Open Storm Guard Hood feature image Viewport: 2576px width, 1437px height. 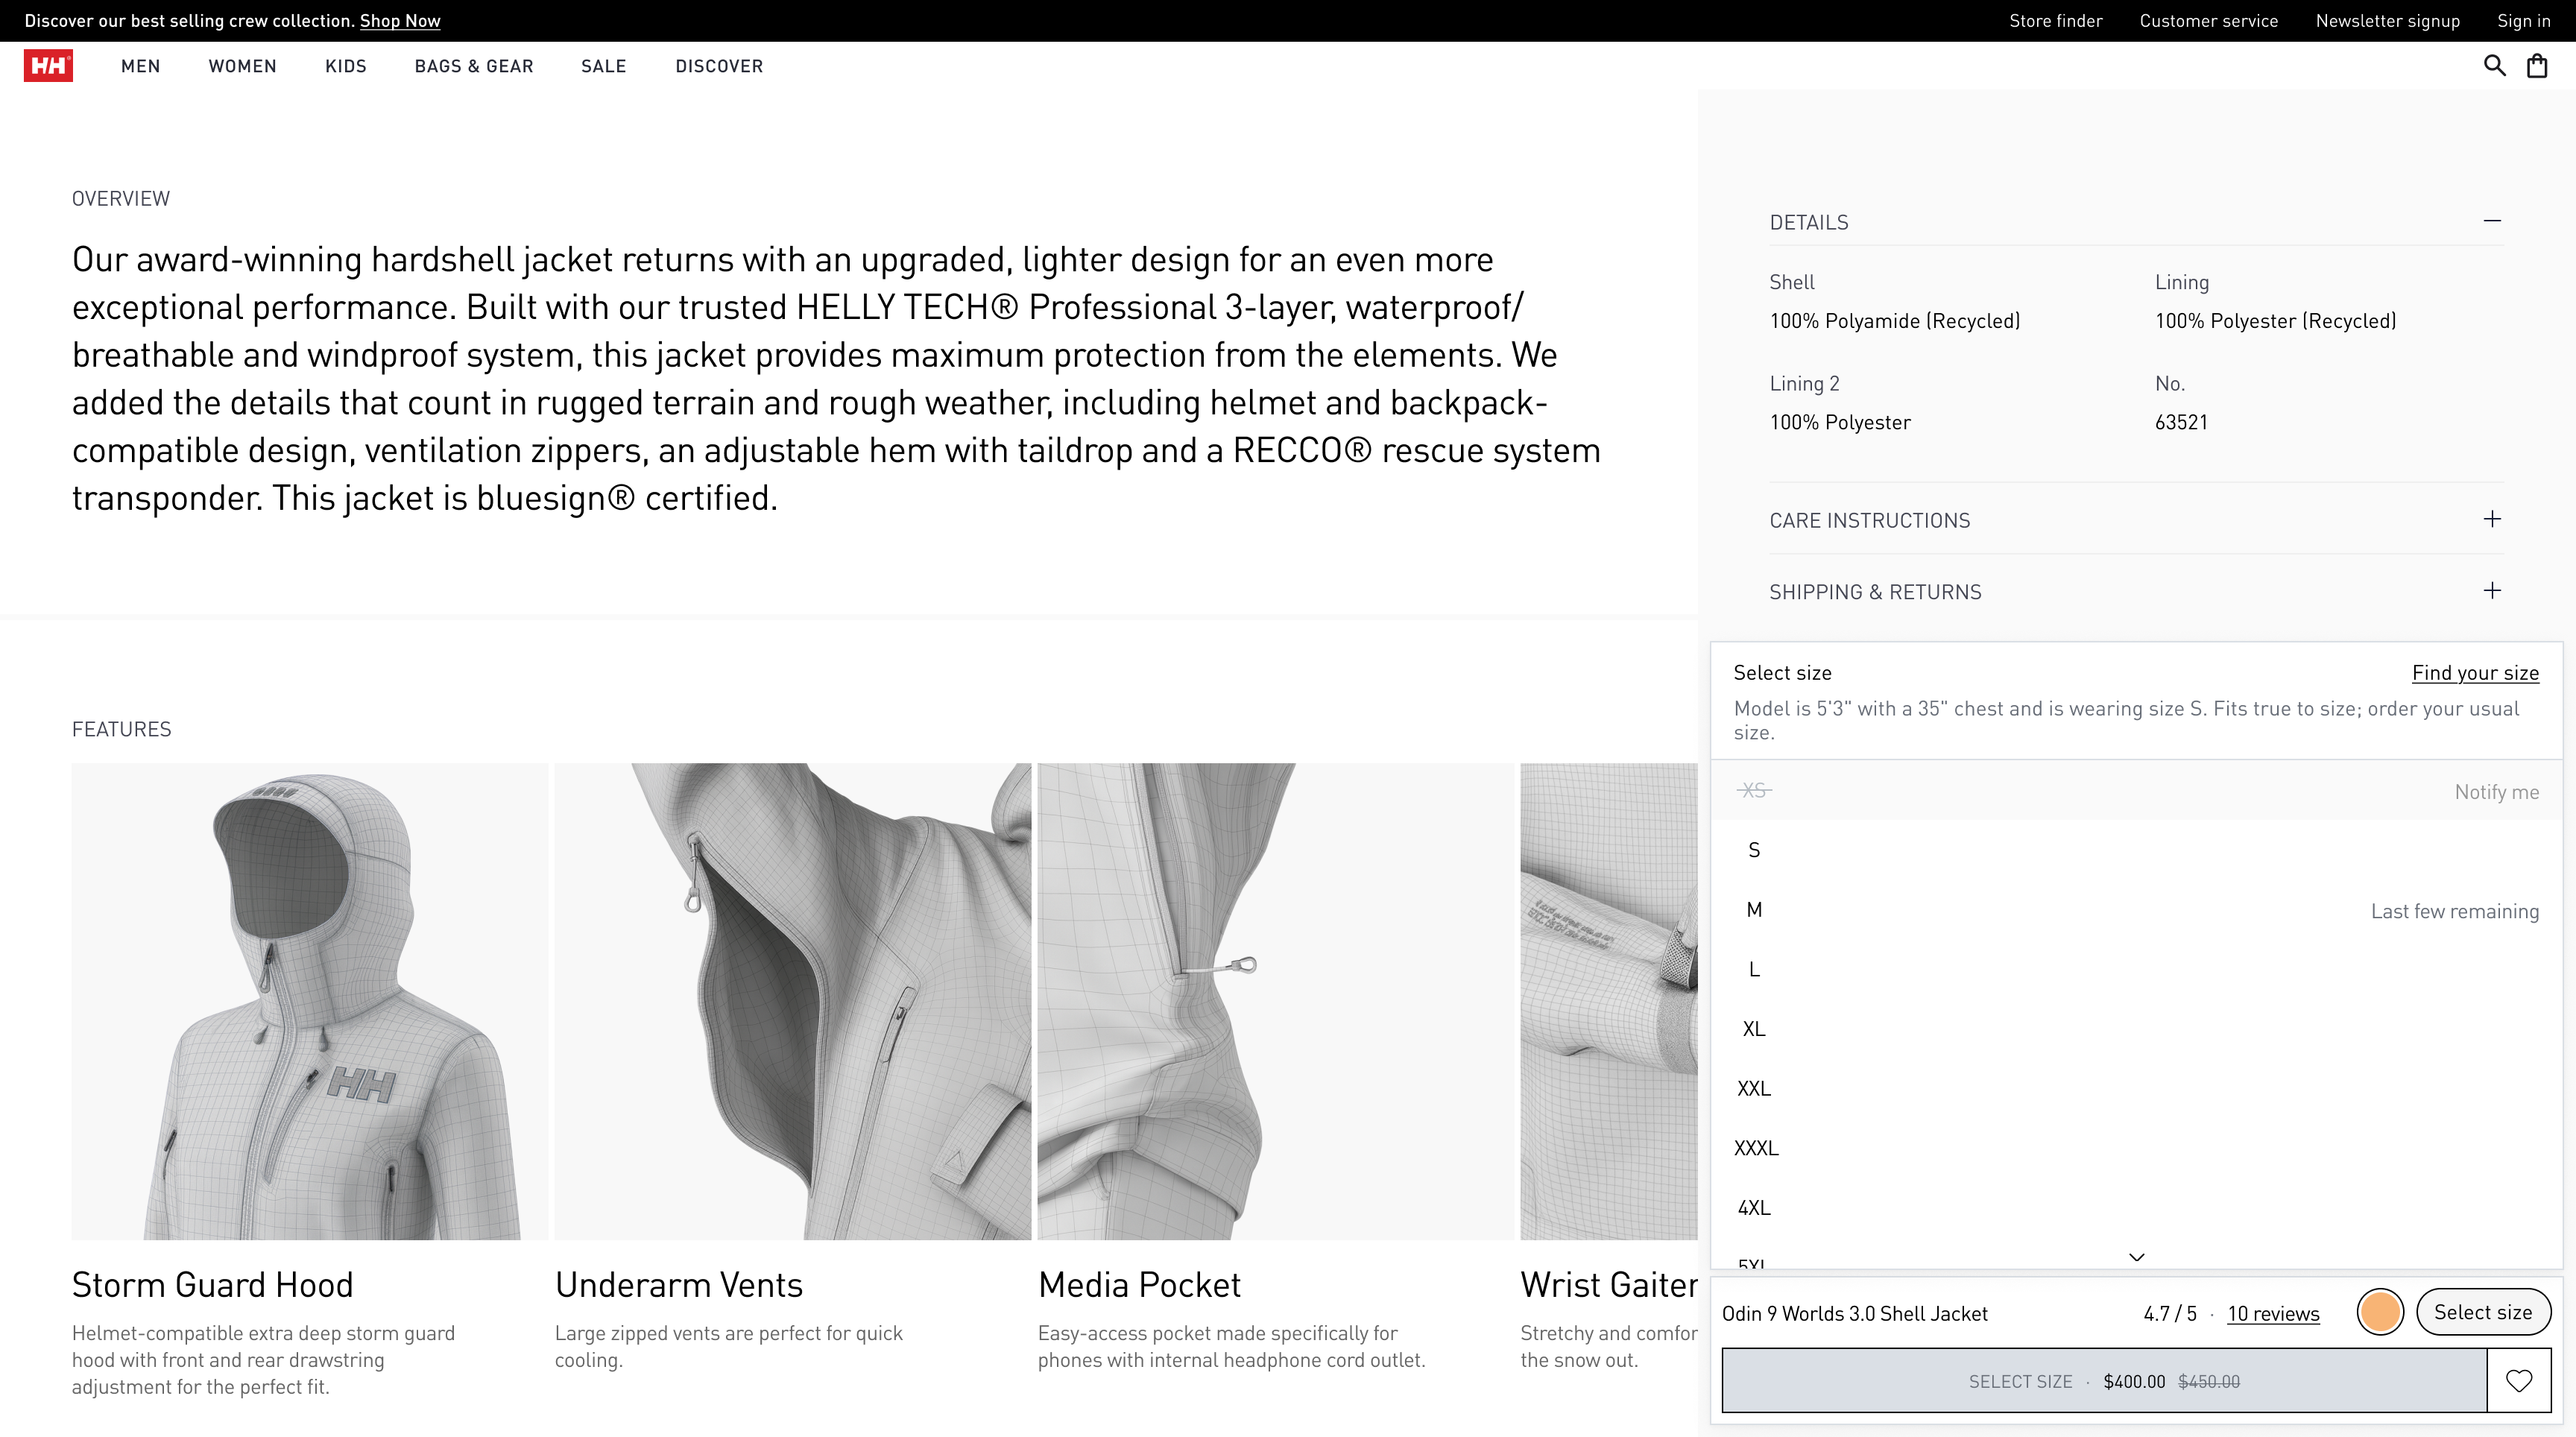[x=309, y=1001]
